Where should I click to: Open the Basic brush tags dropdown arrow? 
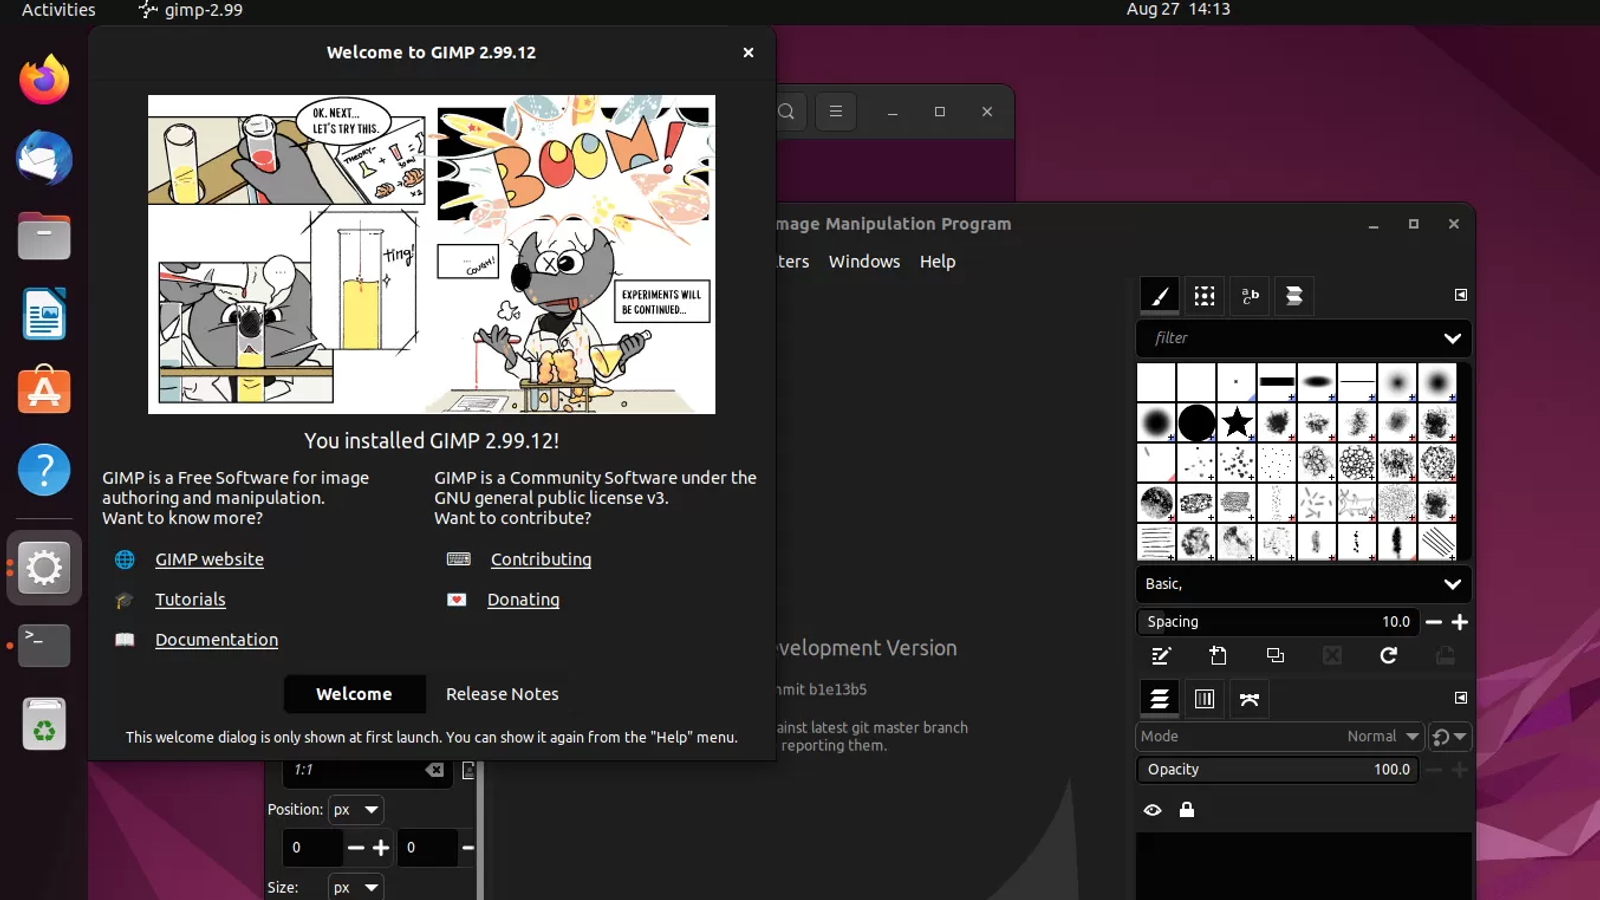1452,584
